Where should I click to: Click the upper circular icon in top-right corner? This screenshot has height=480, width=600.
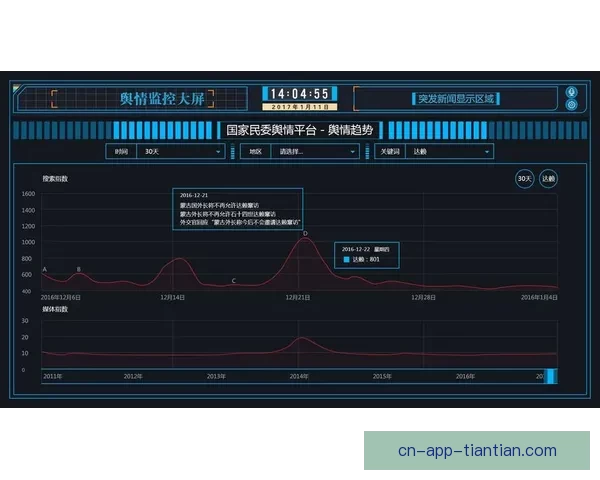[x=571, y=92]
